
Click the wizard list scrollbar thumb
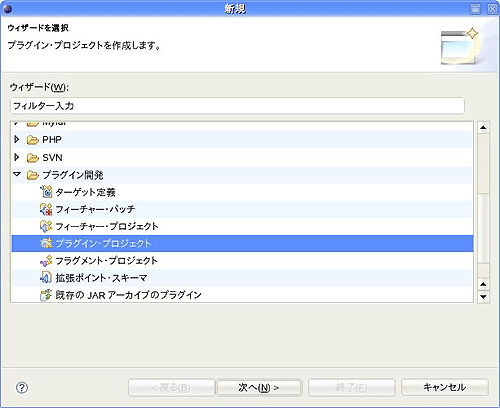click(x=483, y=228)
